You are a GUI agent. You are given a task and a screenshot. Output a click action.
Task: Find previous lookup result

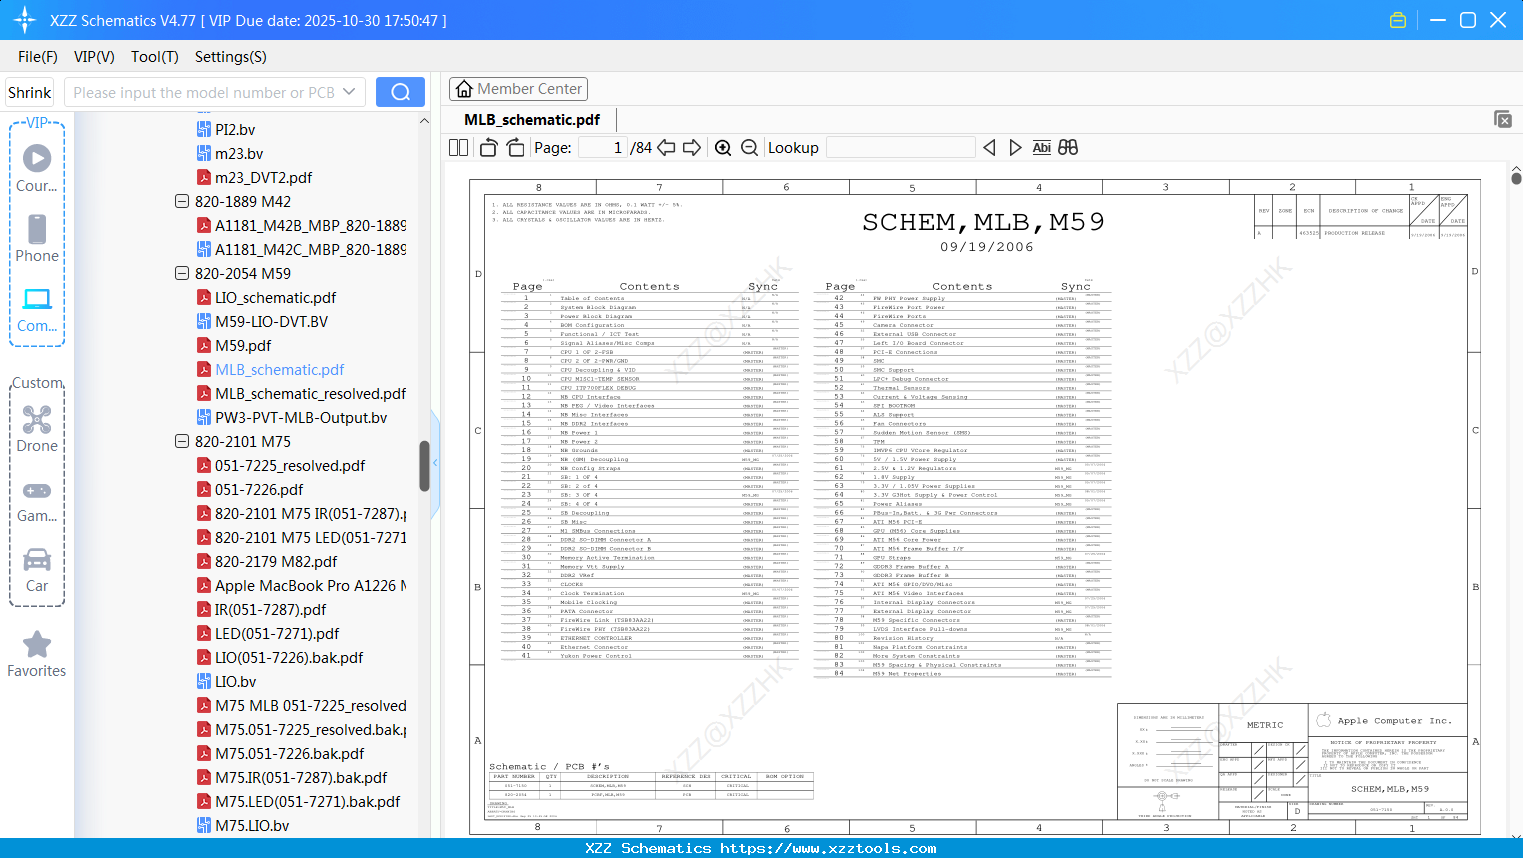(989, 148)
